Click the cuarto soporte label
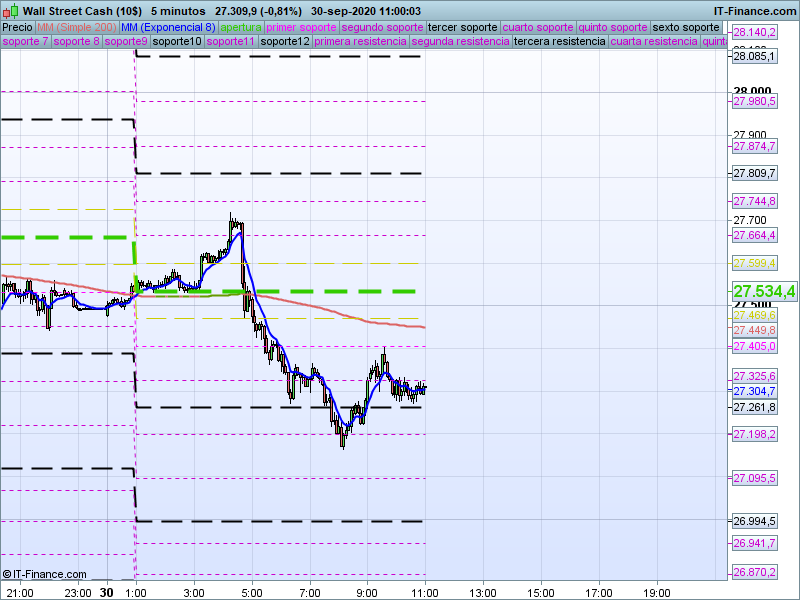Viewport: 800px width, 600px height. pyautogui.click(x=538, y=28)
